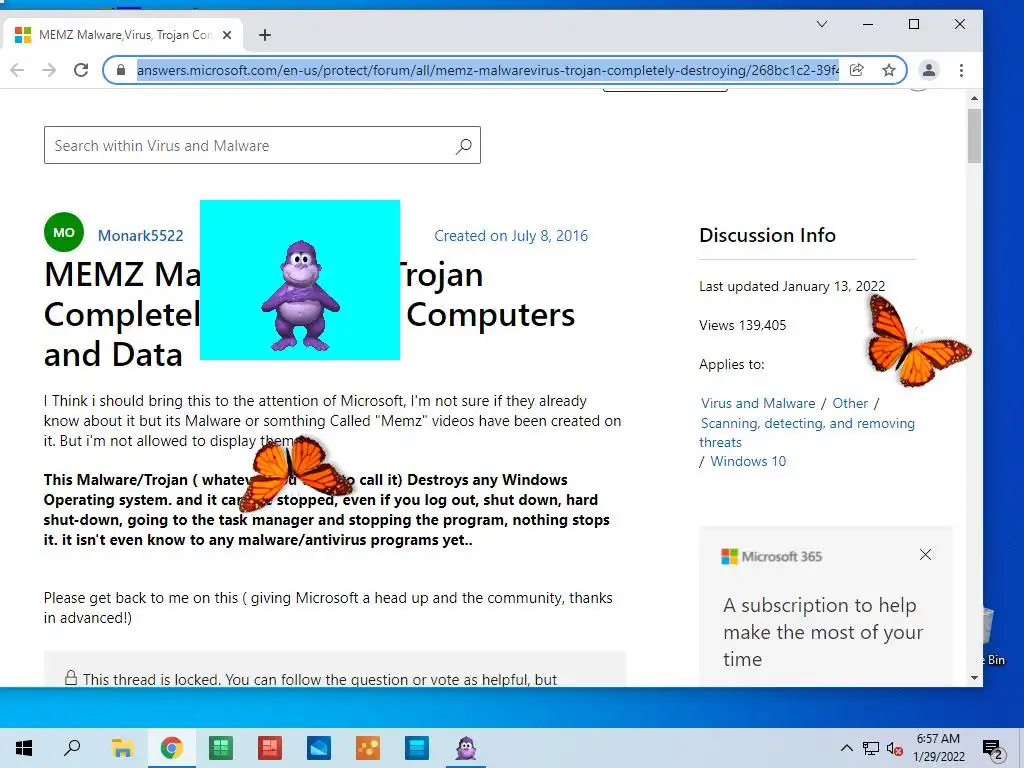Click the Created on July 8, 2016 text
Screen dimensions: 1024x768
pyautogui.click(x=511, y=236)
